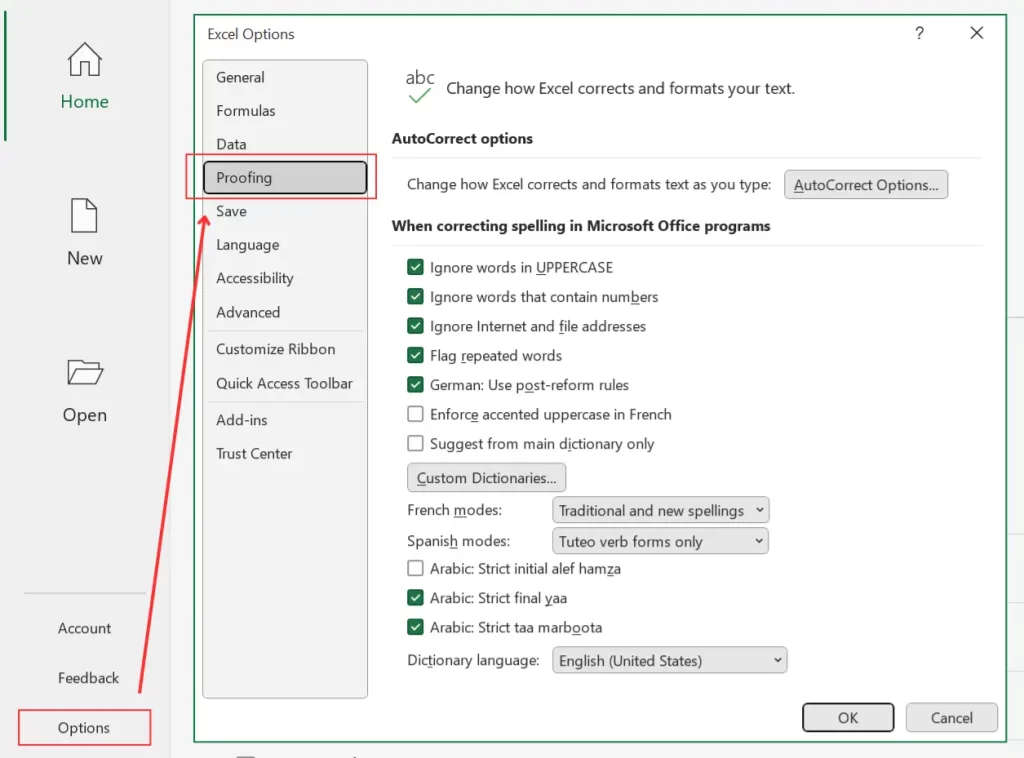The height and width of the screenshot is (758, 1024).
Task: Open the Customize Ribbon category
Action: (x=285, y=349)
